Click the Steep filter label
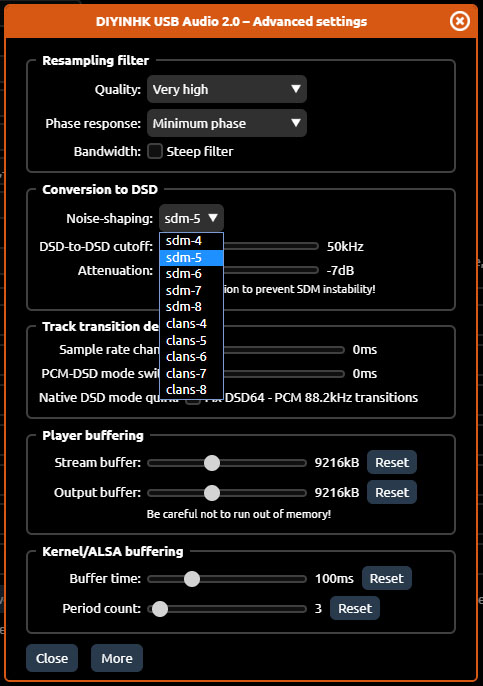Viewport: 483px width, 686px height. click(200, 152)
